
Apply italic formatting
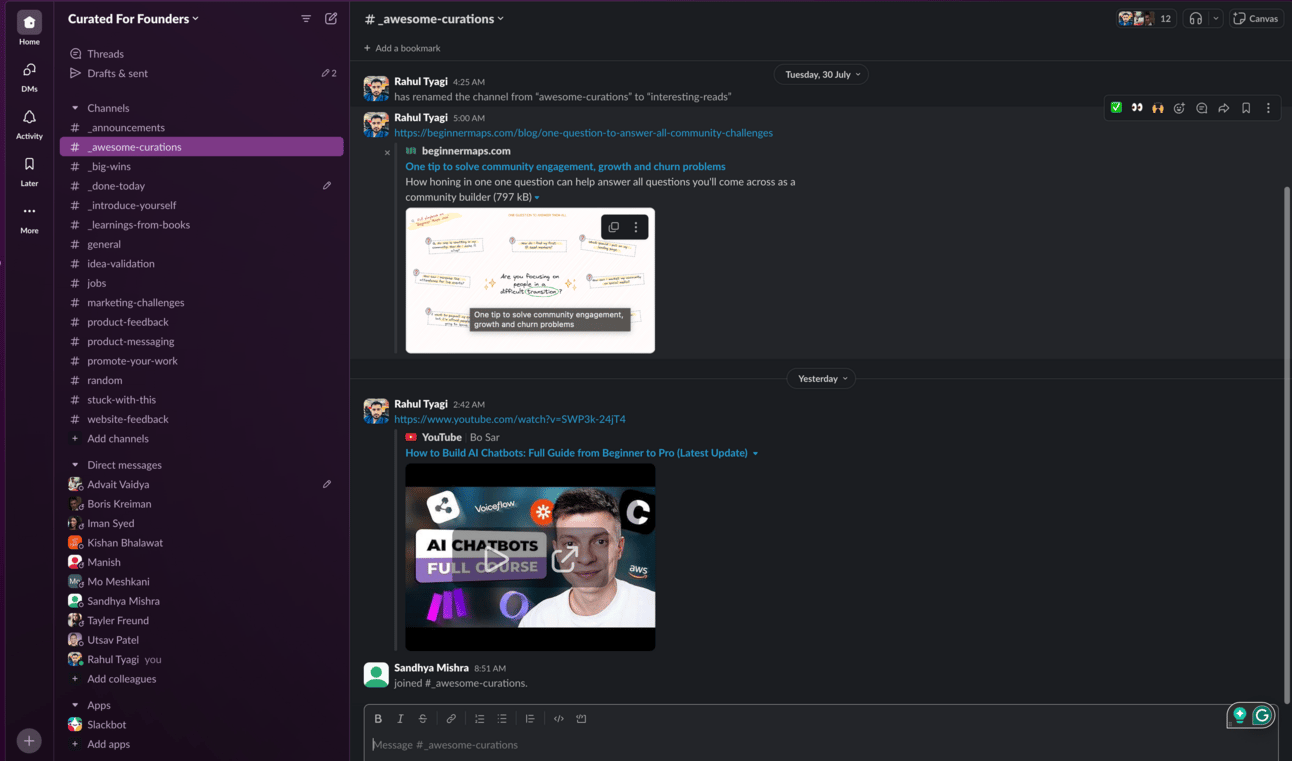(x=400, y=719)
